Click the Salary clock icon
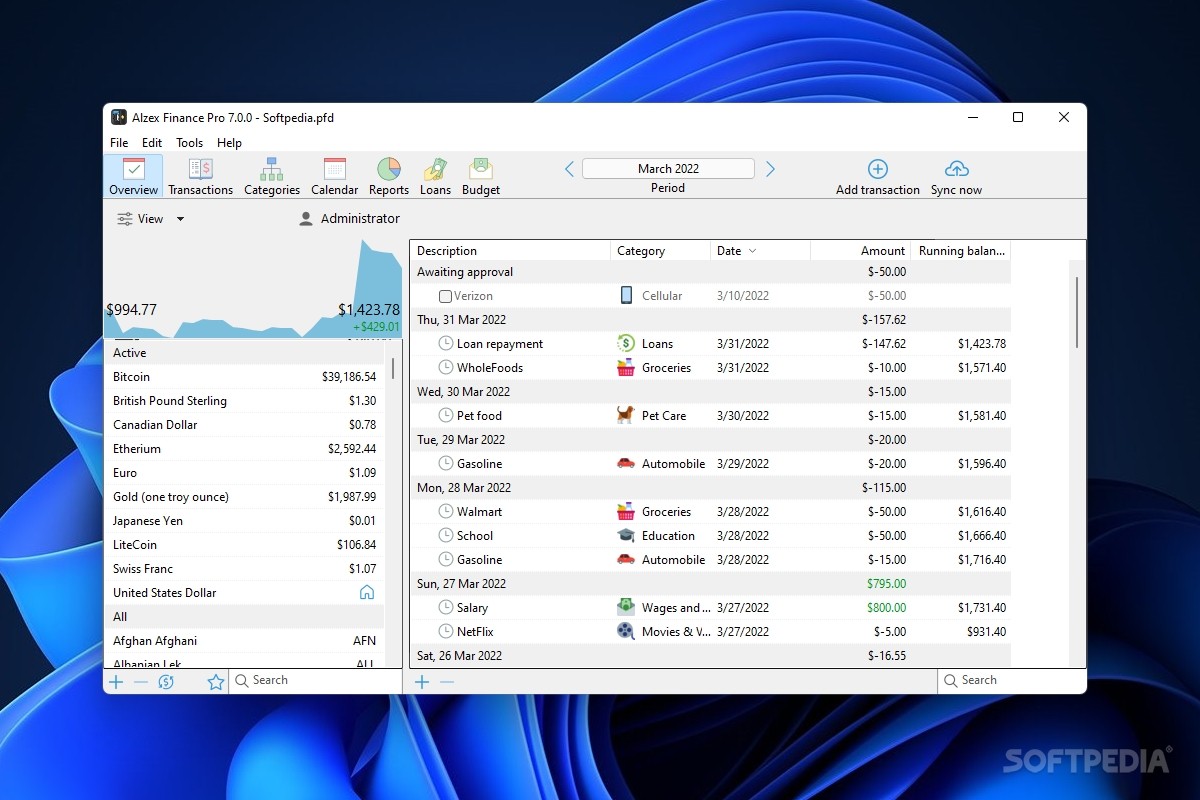Screen dimensions: 1200x800 [446, 608]
